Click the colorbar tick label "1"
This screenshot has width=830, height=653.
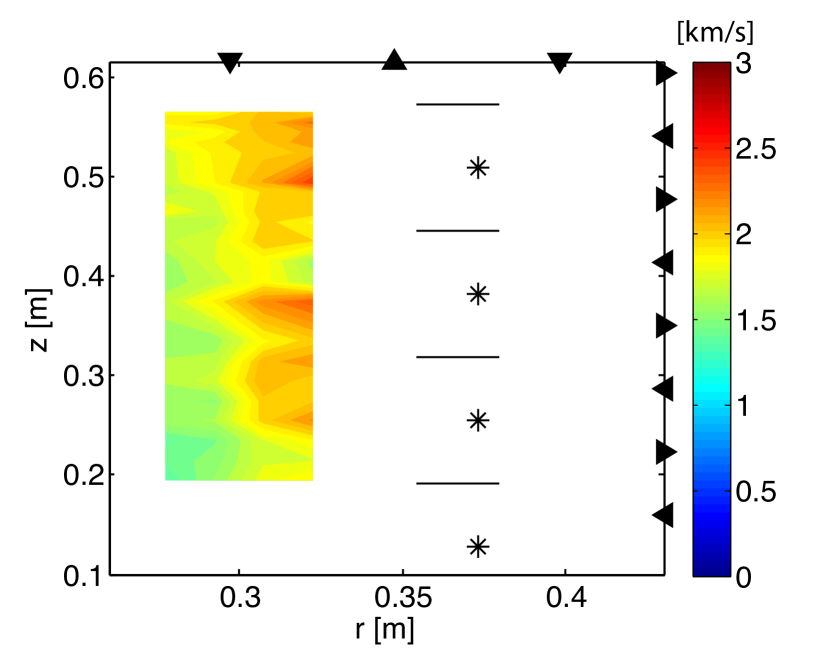(742, 406)
